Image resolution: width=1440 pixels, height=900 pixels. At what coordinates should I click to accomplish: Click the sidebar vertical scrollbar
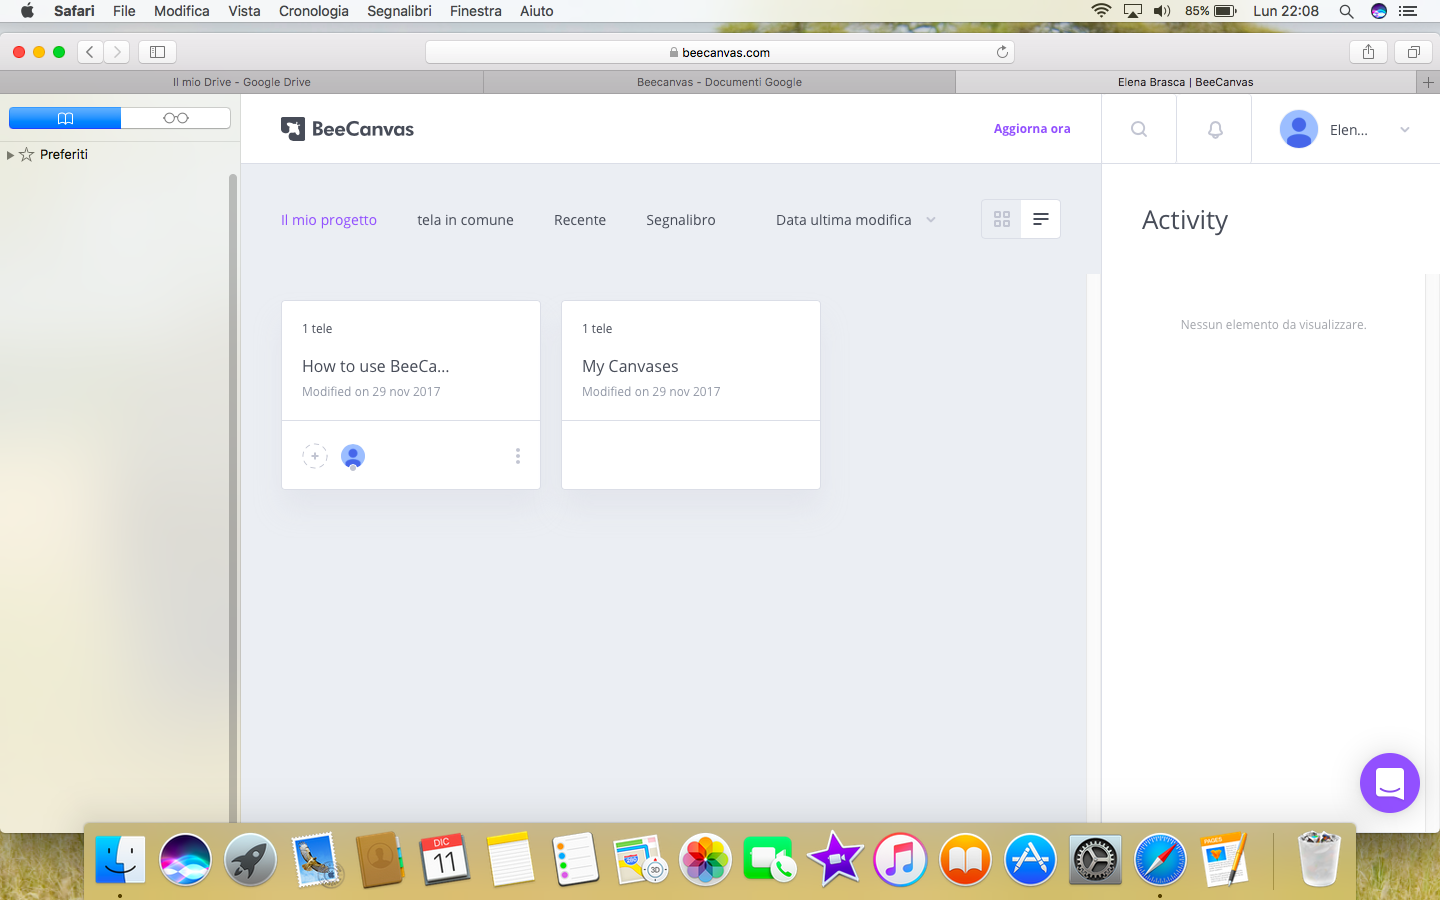(233, 498)
